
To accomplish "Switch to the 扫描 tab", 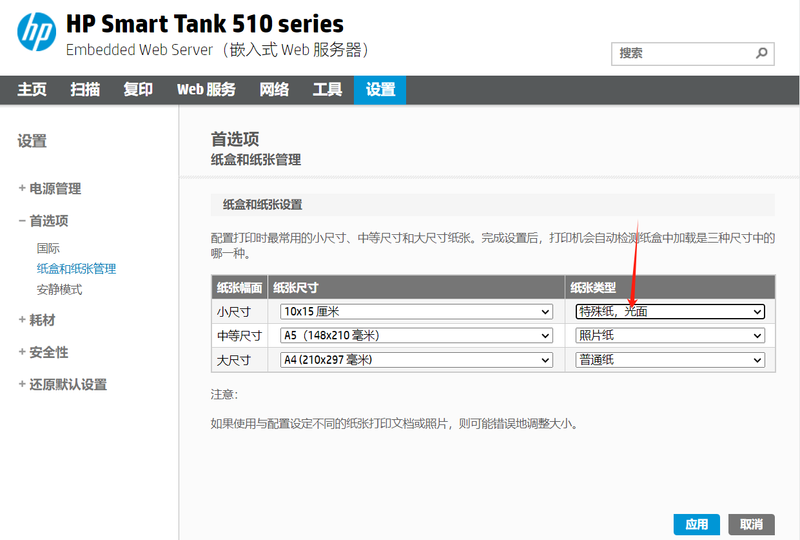I will point(85,90).
